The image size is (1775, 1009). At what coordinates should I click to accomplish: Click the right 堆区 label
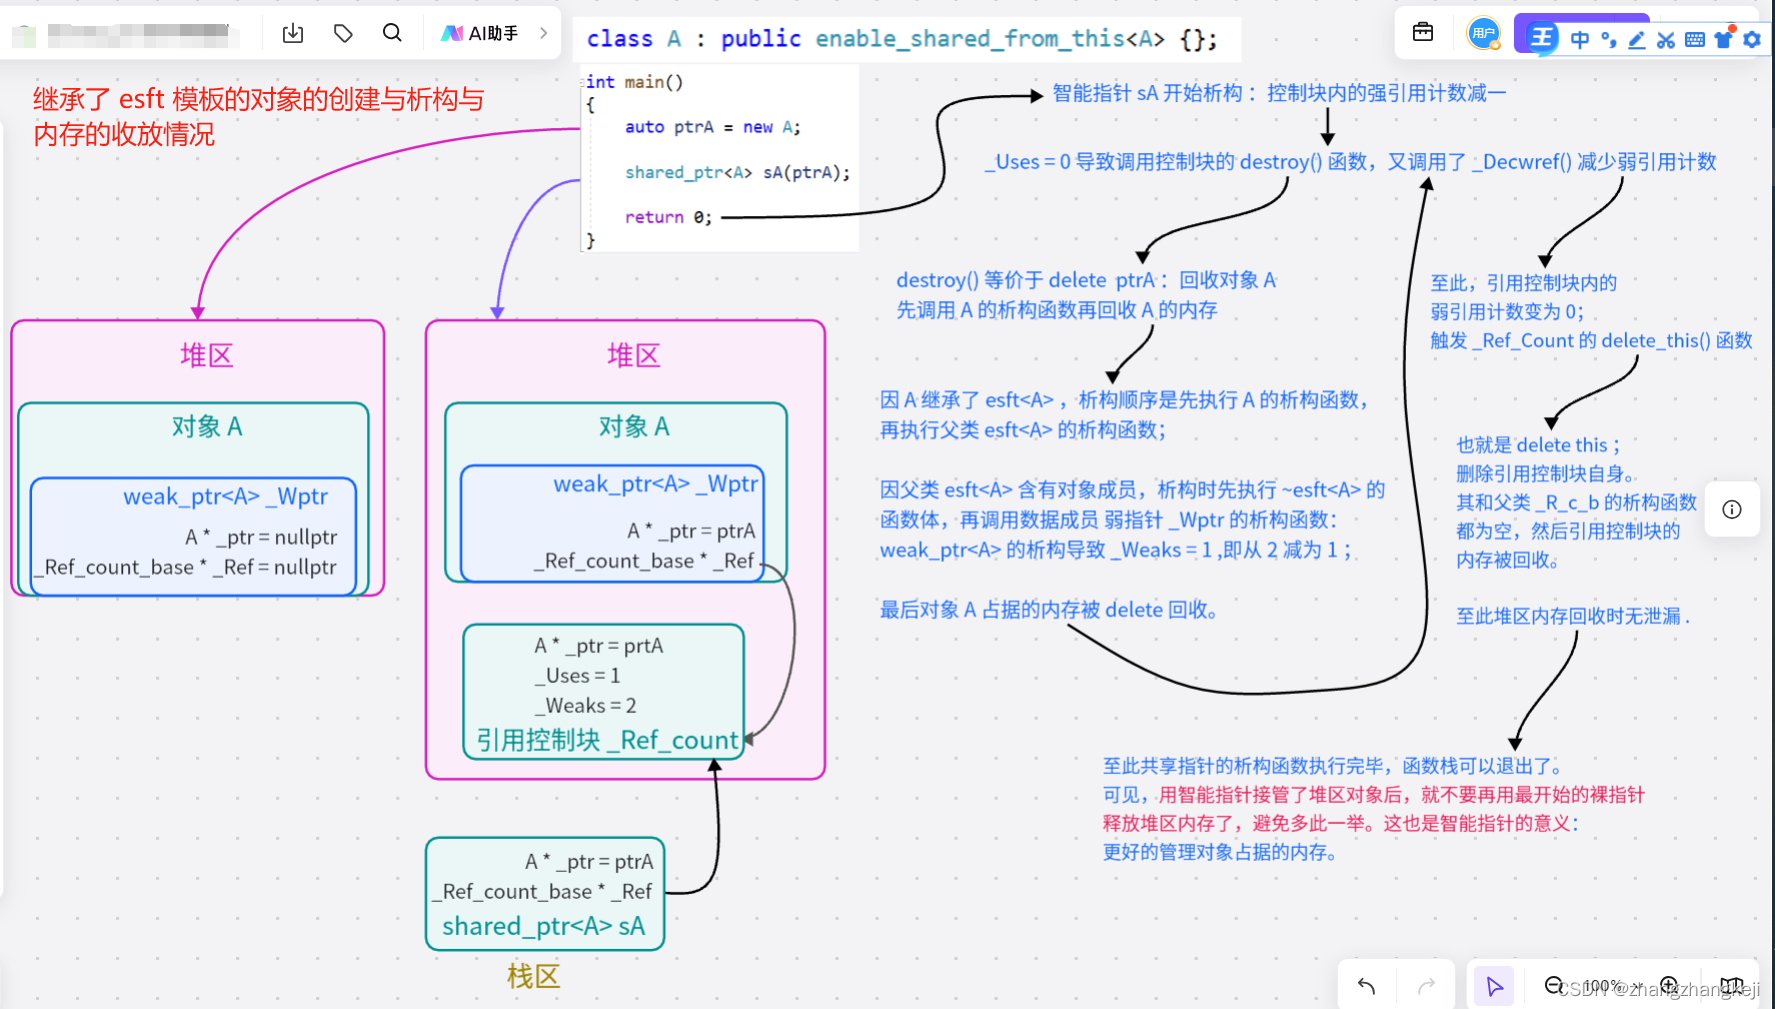pos(633,355)
